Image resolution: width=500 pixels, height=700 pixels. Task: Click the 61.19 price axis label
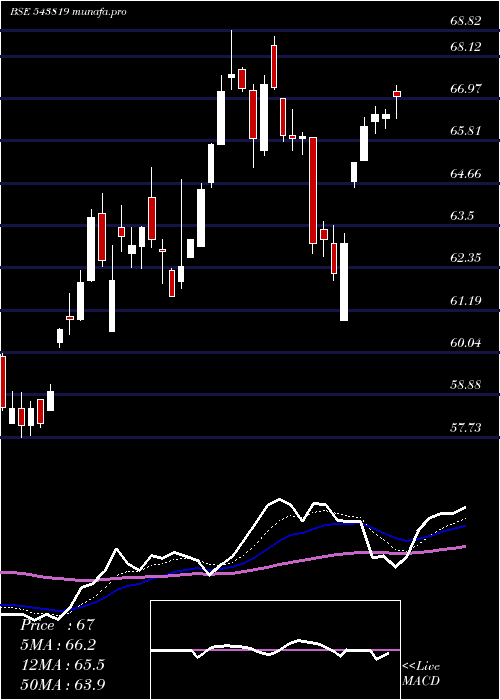[x=466, y=300]
